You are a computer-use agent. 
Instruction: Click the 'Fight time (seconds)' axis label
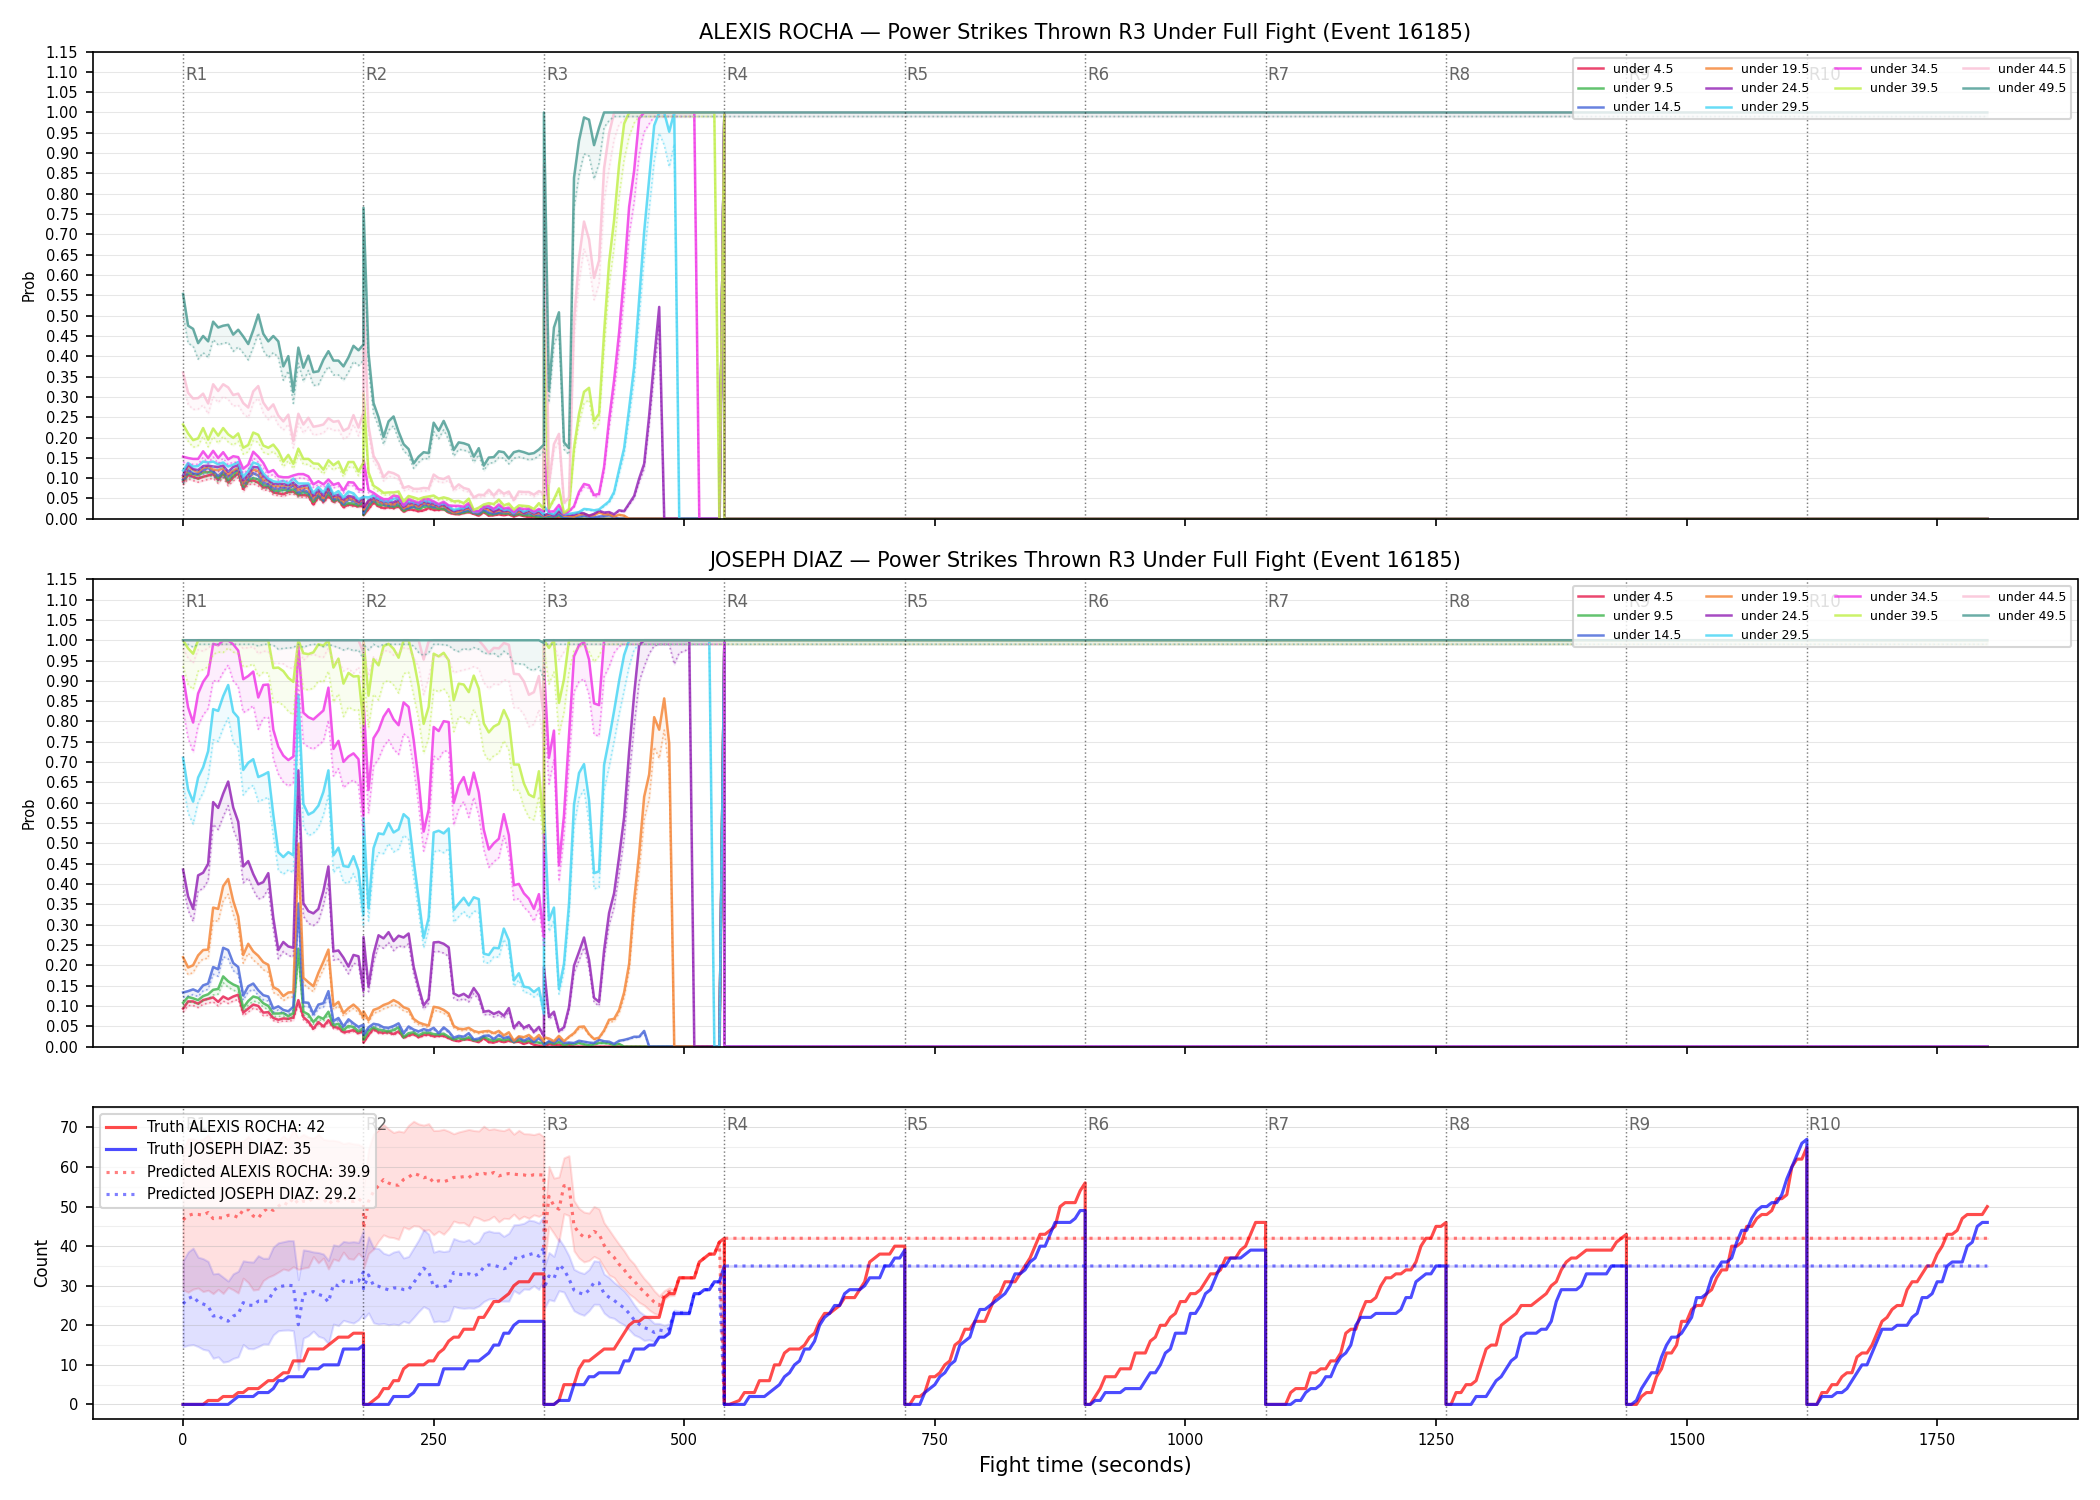point(1085,1465)
